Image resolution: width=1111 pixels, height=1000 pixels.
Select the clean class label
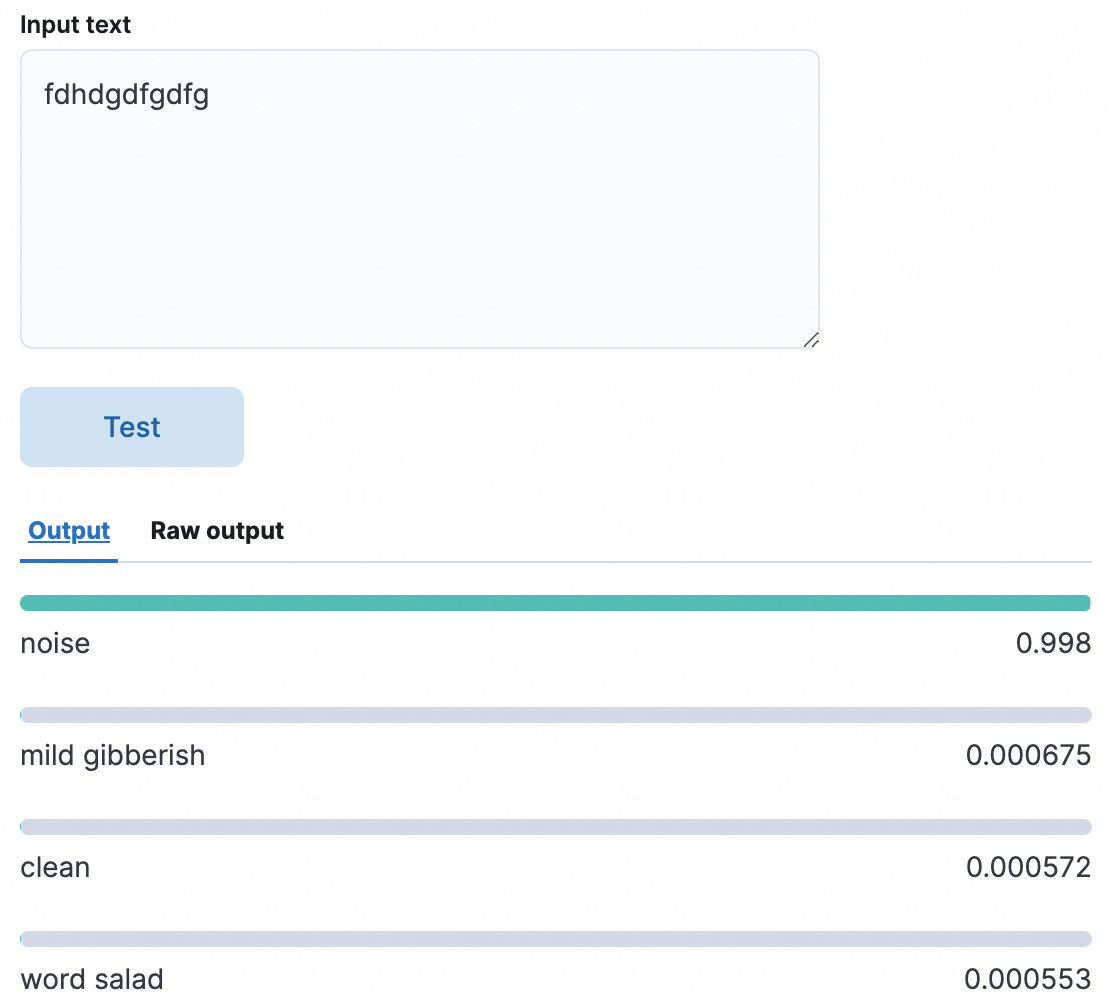pyautogui.click(x=55, y=867)
